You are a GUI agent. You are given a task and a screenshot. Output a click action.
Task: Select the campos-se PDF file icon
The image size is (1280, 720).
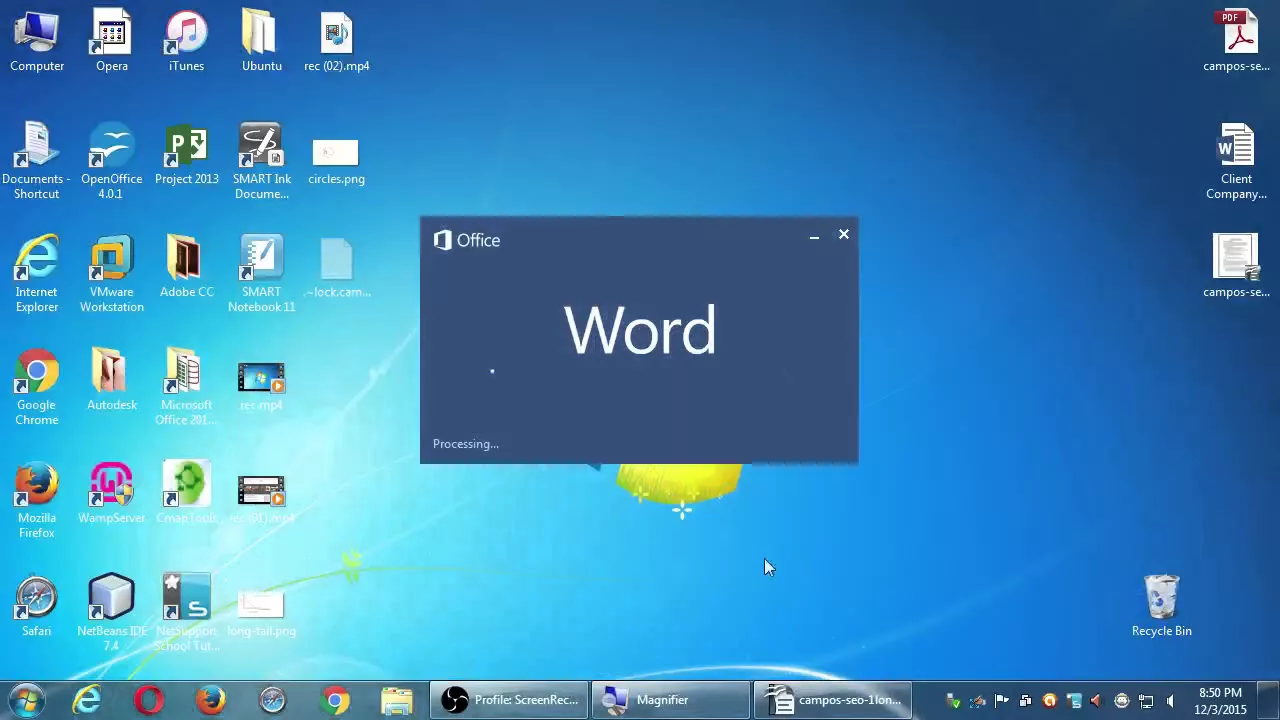coord(1237,40)
